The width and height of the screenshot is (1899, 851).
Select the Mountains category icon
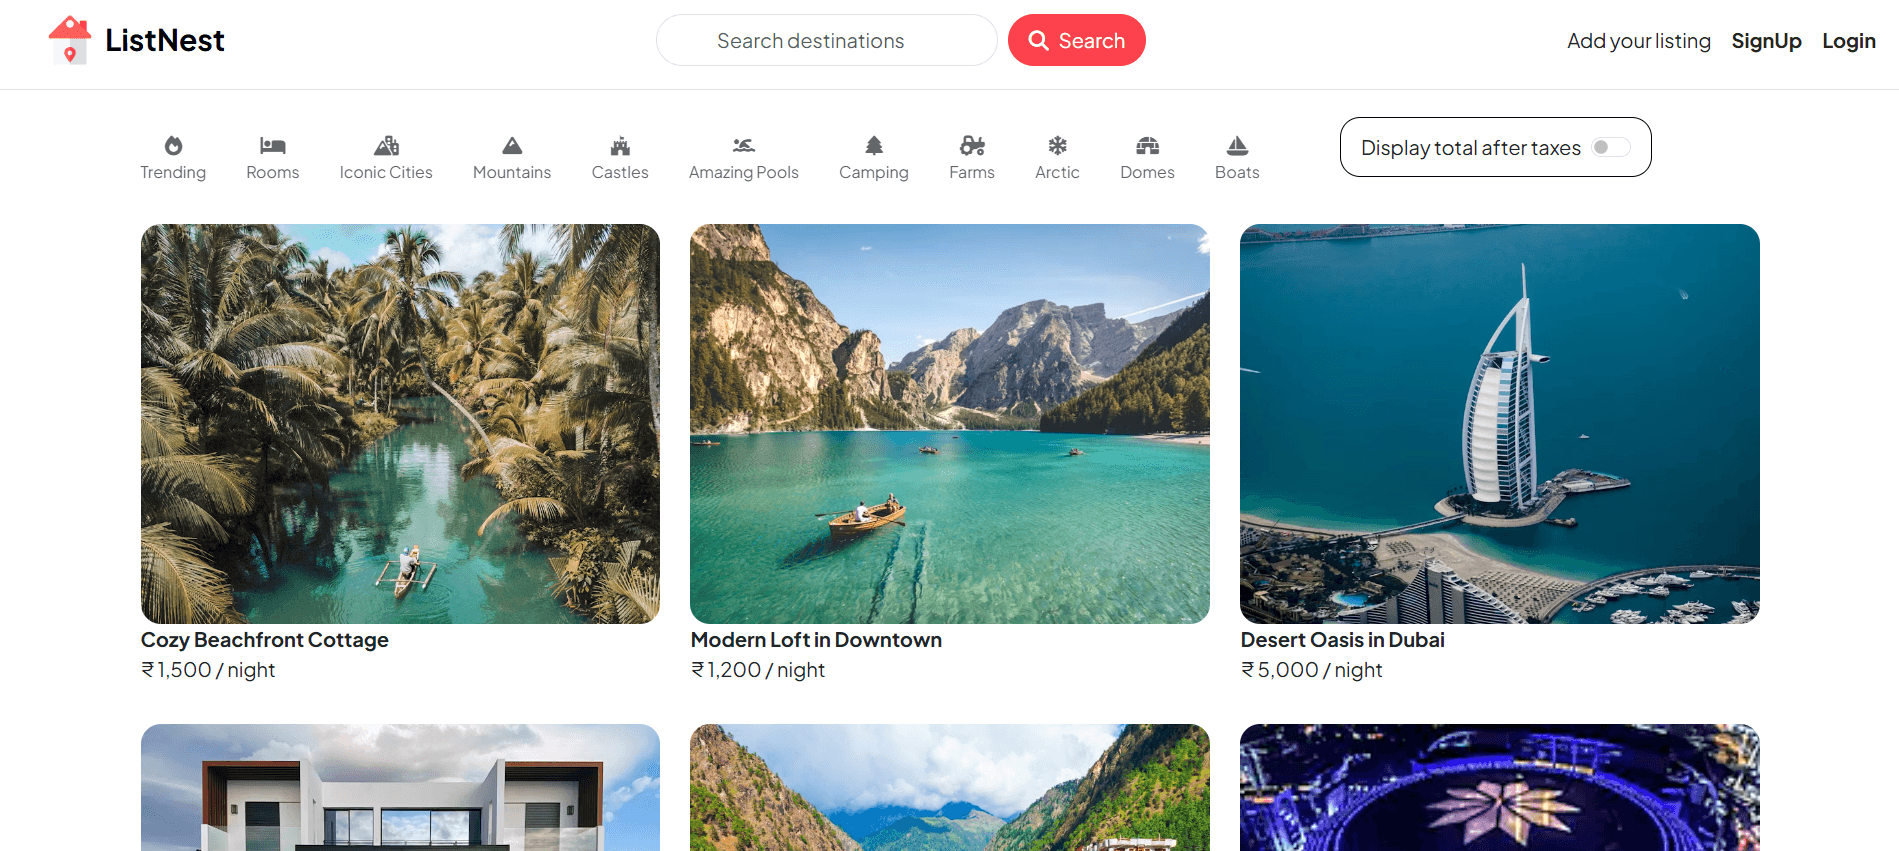point(512,146)
